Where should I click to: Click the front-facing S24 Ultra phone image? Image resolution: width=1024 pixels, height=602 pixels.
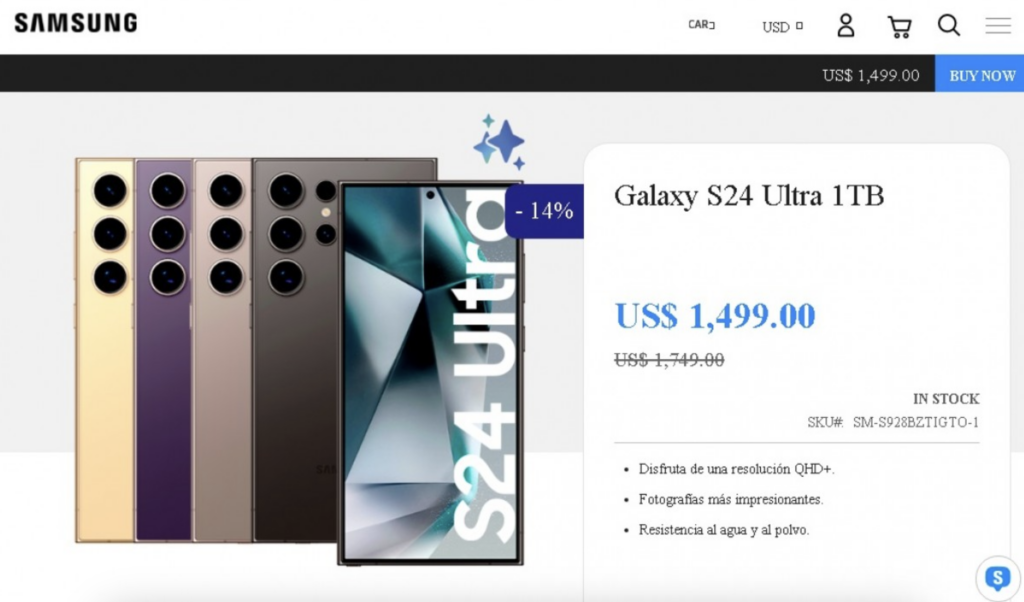pos(431,373)
